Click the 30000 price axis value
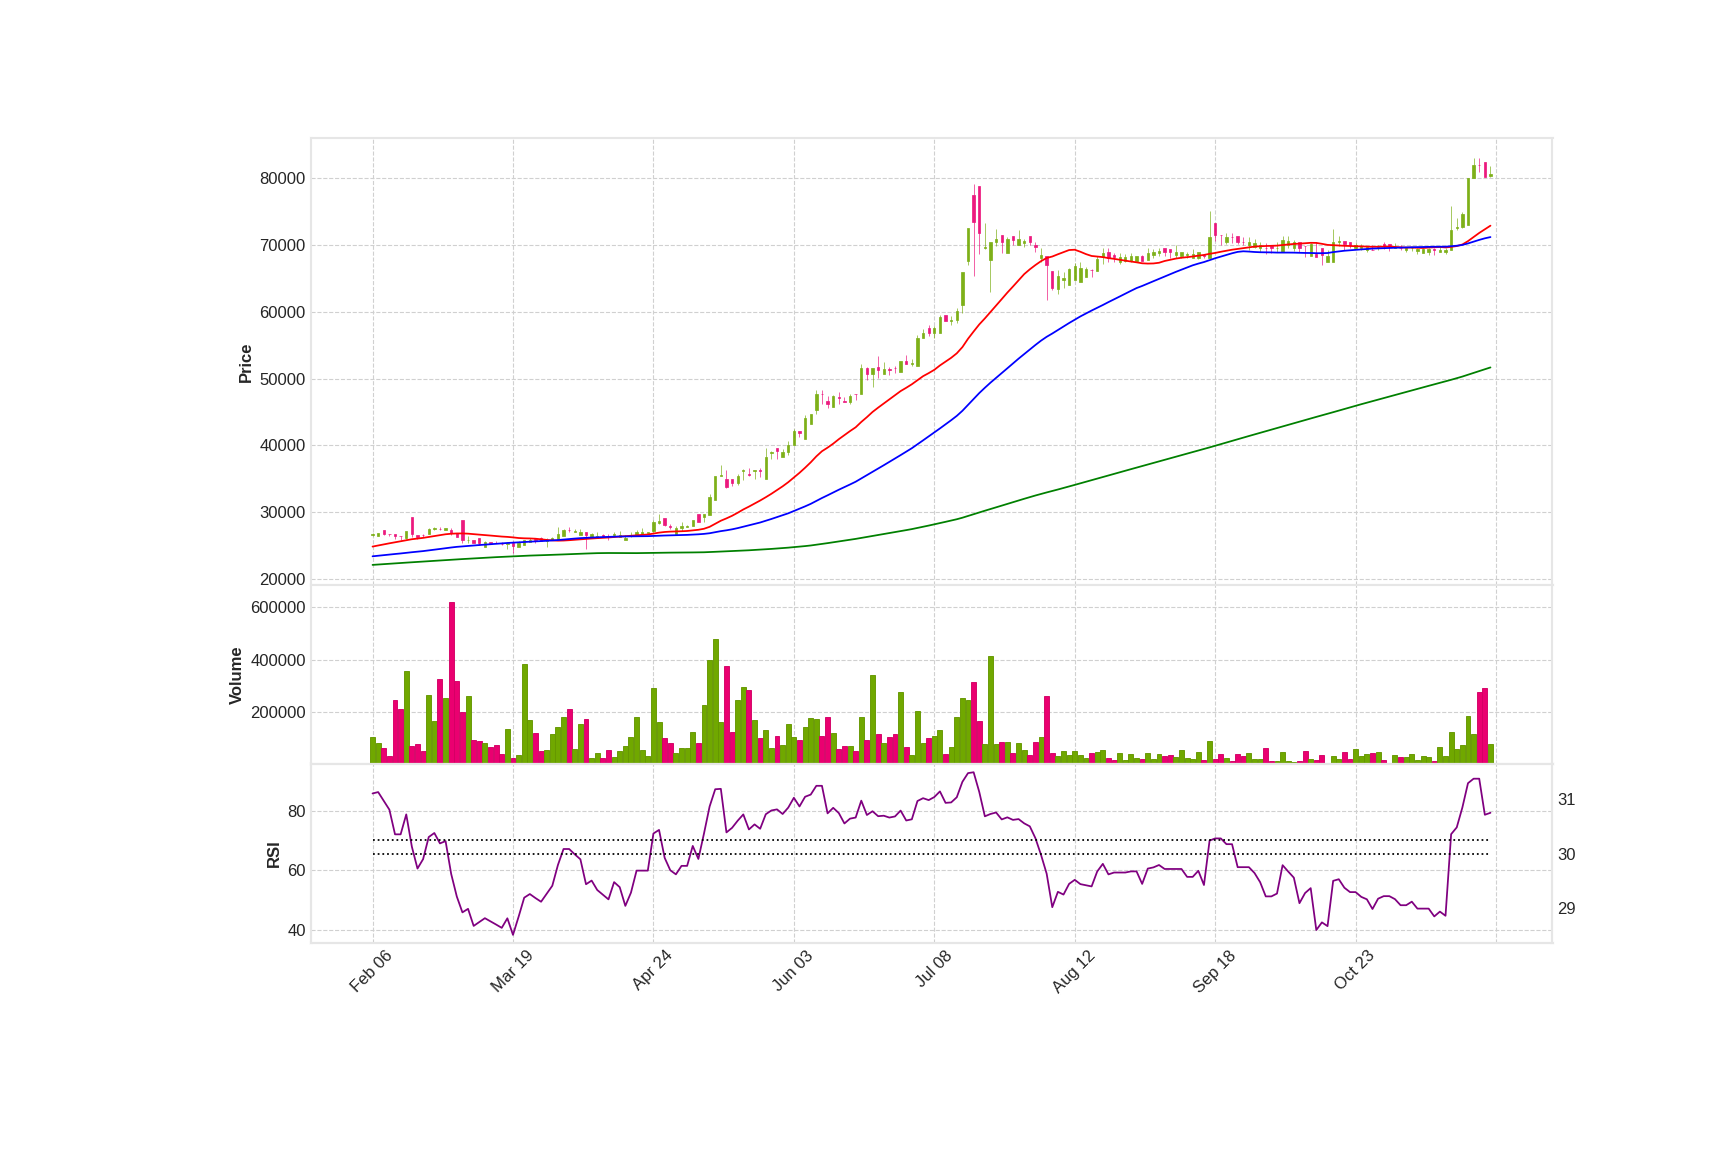1725x1150 pixels. [x=282, y=513]
